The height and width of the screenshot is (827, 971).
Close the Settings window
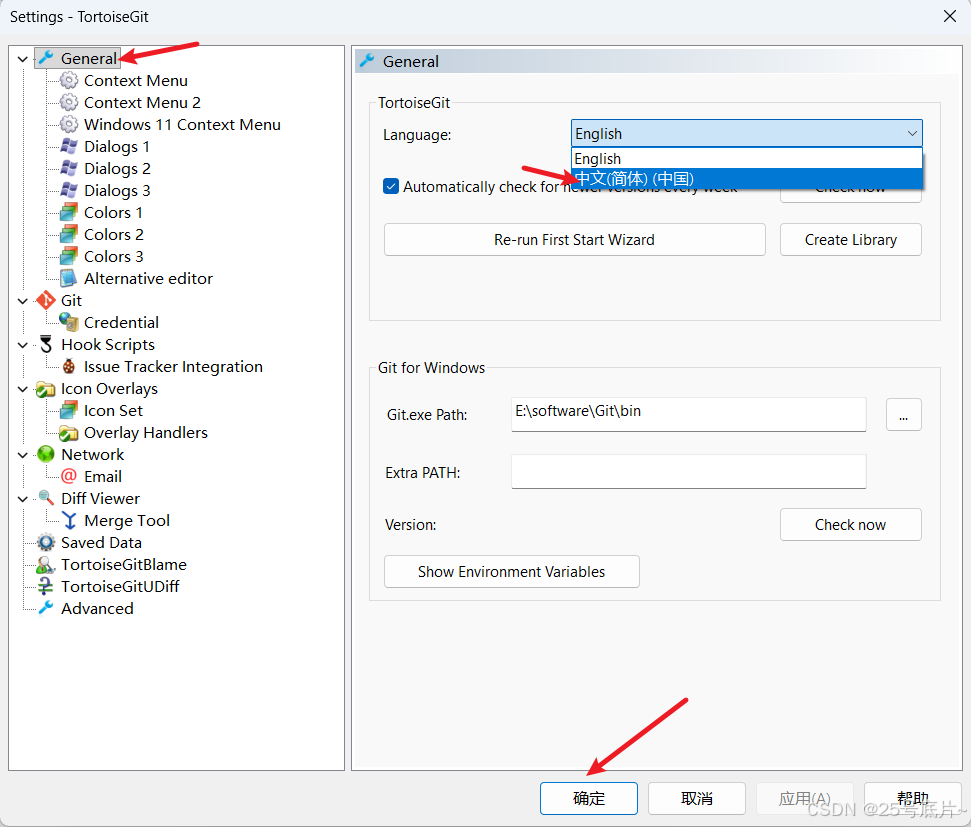(950, 16)
